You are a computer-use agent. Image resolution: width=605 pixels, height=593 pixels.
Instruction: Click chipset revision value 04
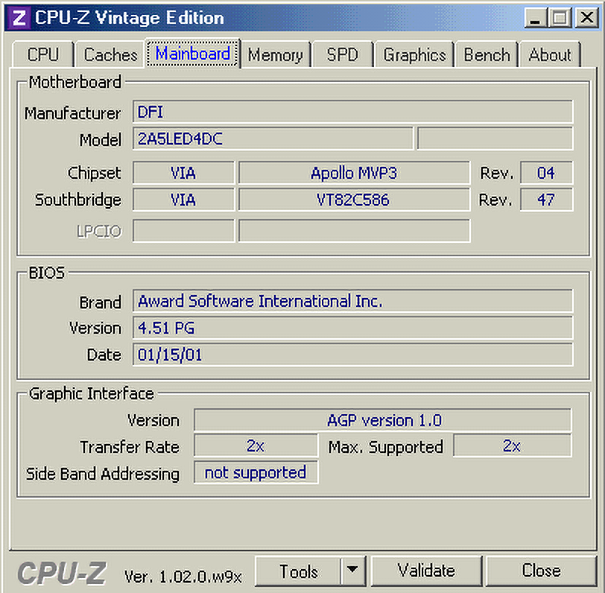546,173
